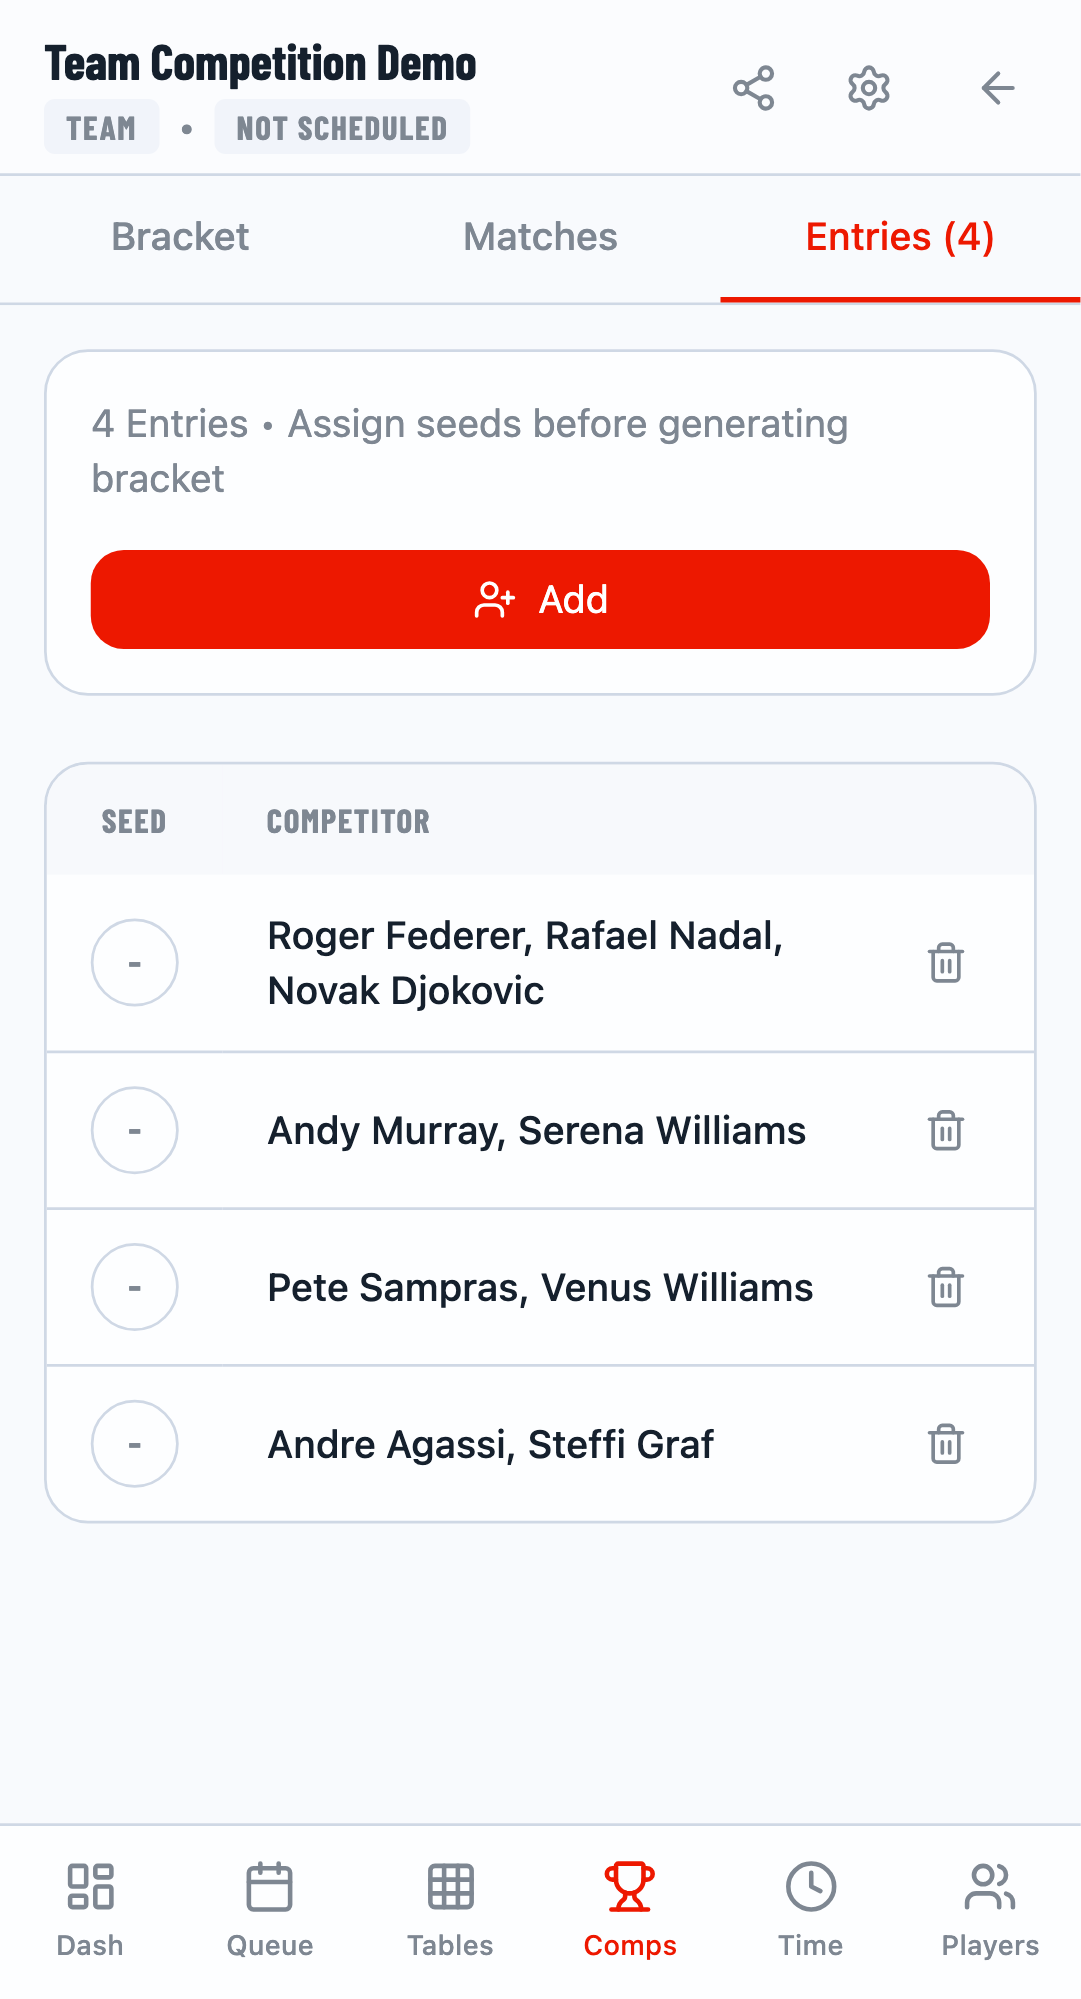
Task: Set seed for Andy Murray team
Action: (135, 1131)
